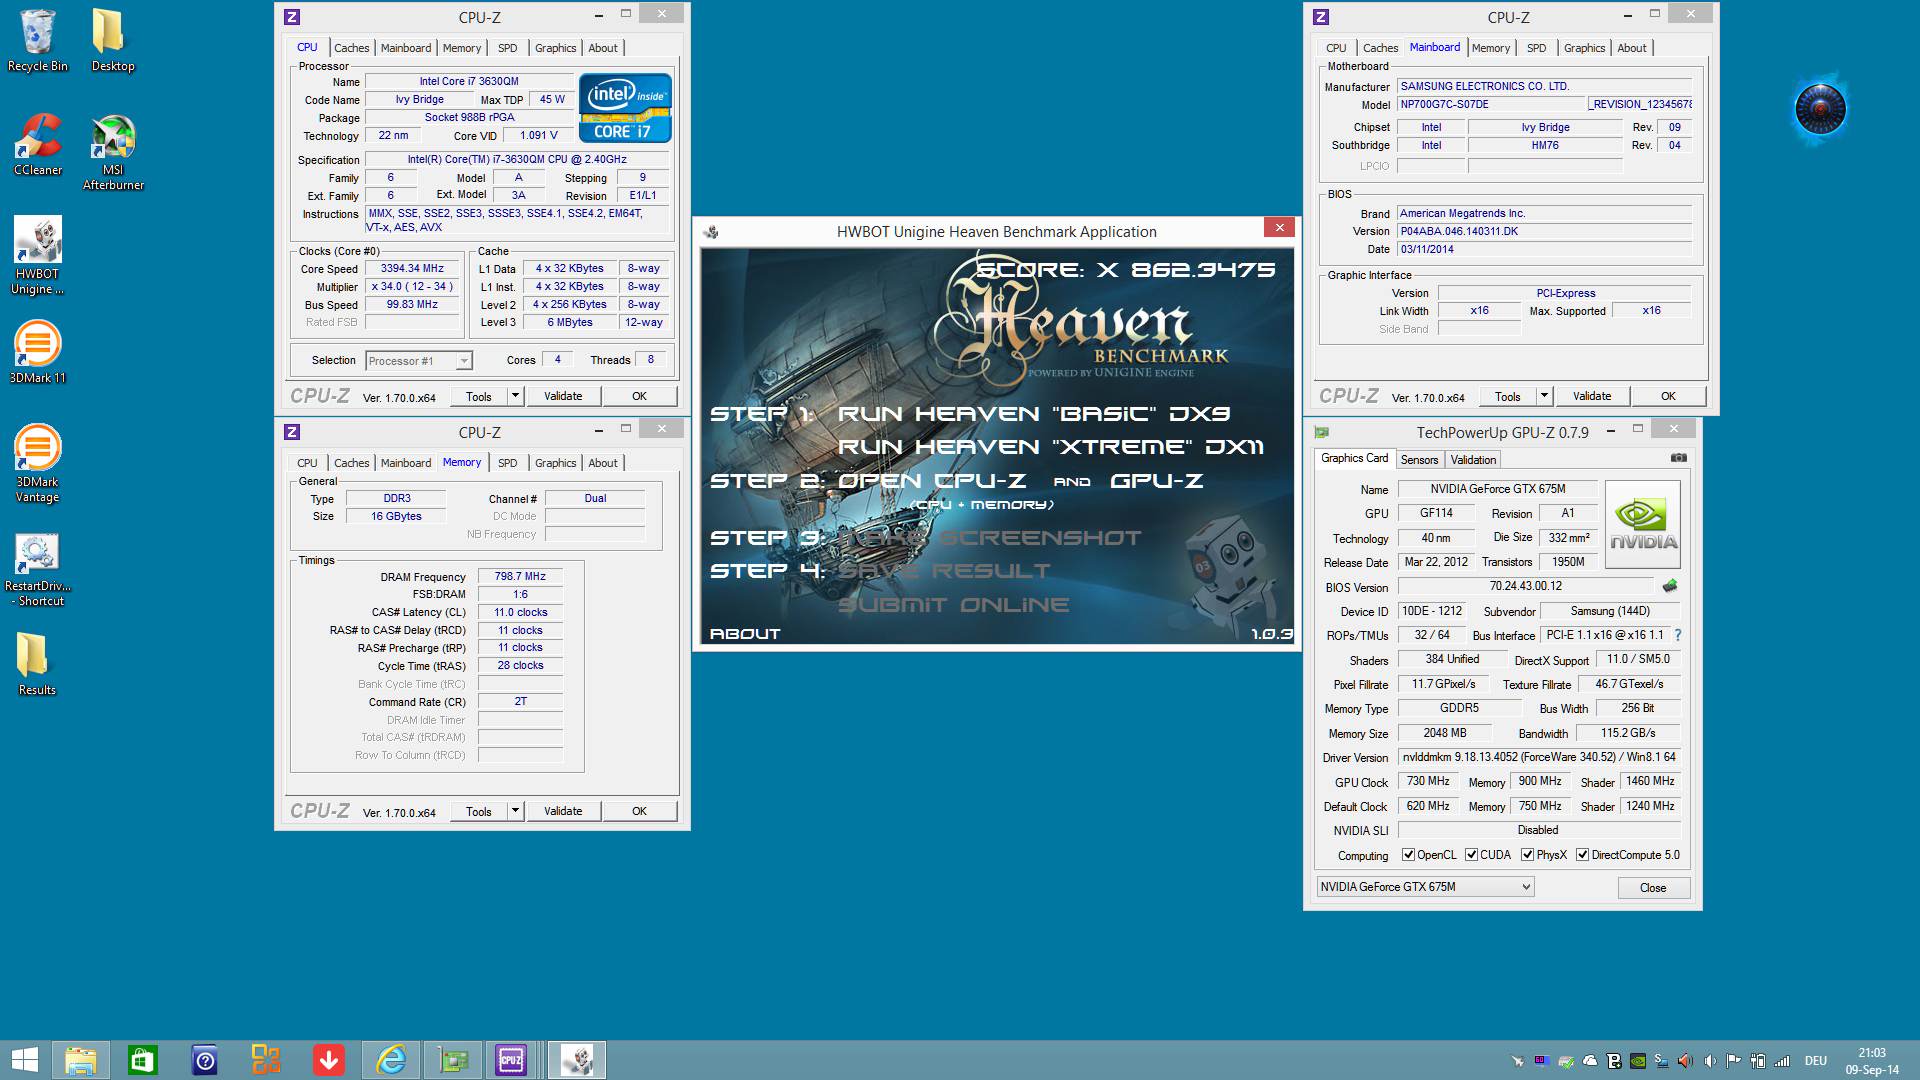Open NVIDIA GeForce GTX 675M GPU dropdown
This screenshot has width=1920, height=1080.
click(x=1424, y=887)
